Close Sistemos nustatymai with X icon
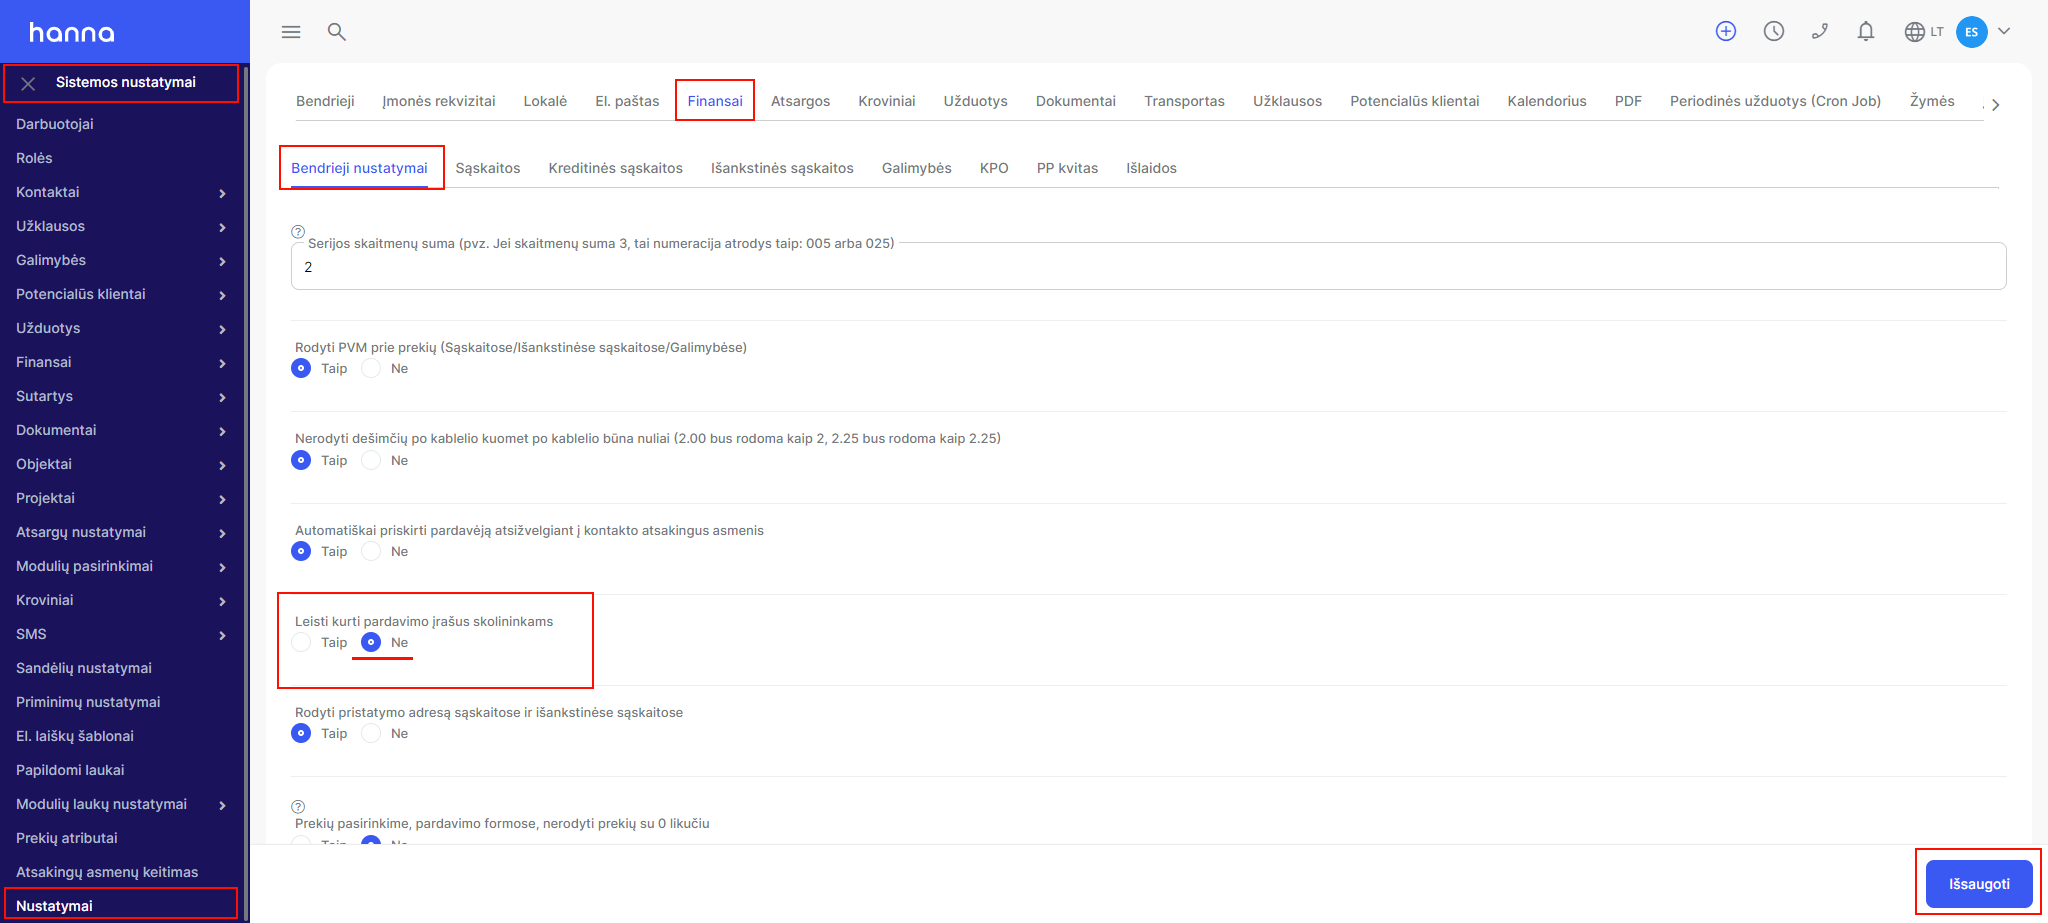This screenshot has width=2048, height=923. tap(29, 84)
